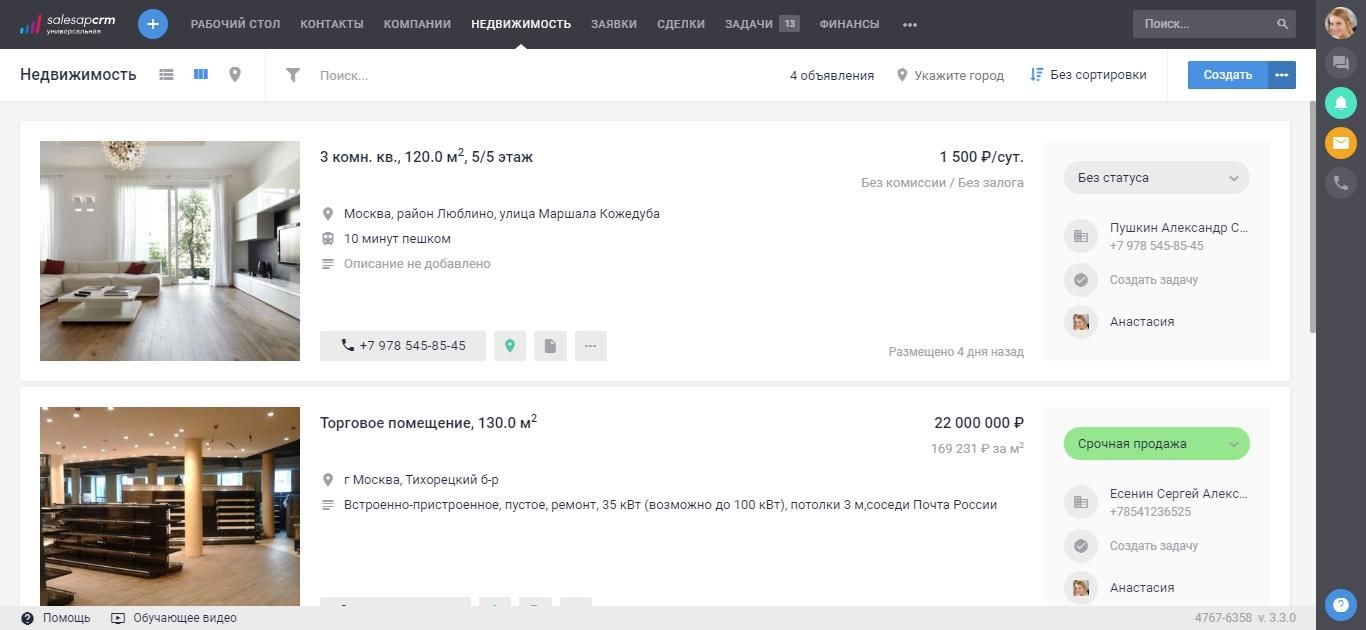Mark second listing's Создать задачу check circle
1366x630 pixels.
coord(1081,546)
